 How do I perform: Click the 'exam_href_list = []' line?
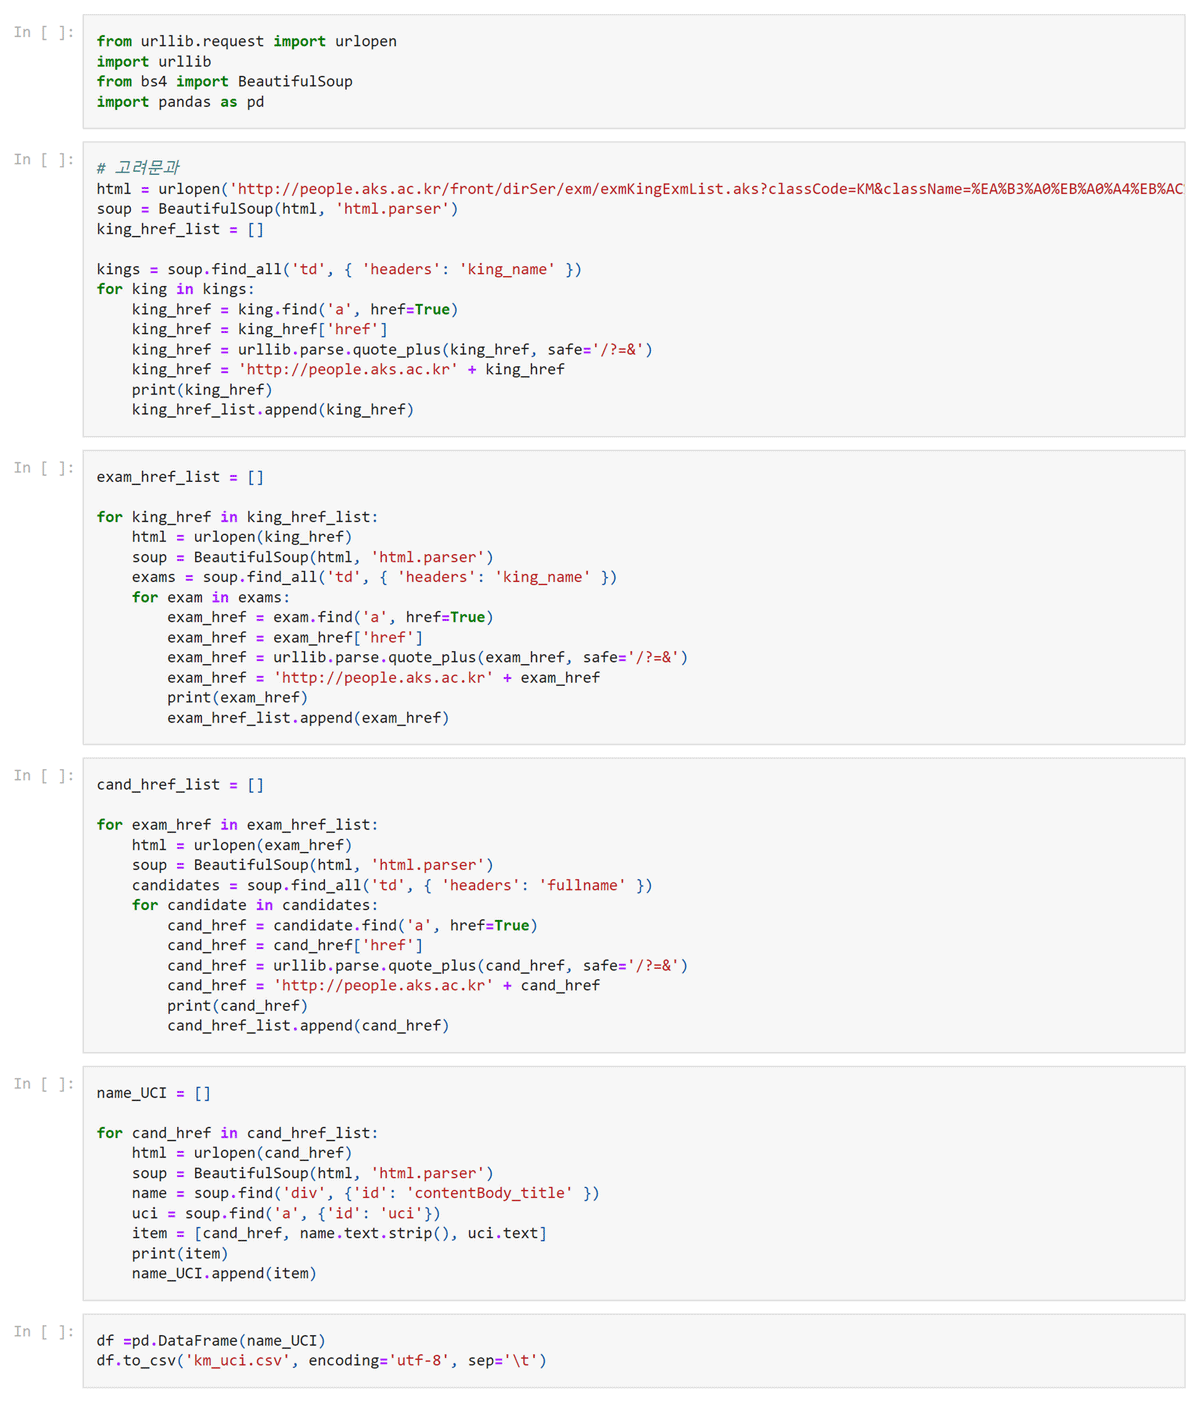180,477
